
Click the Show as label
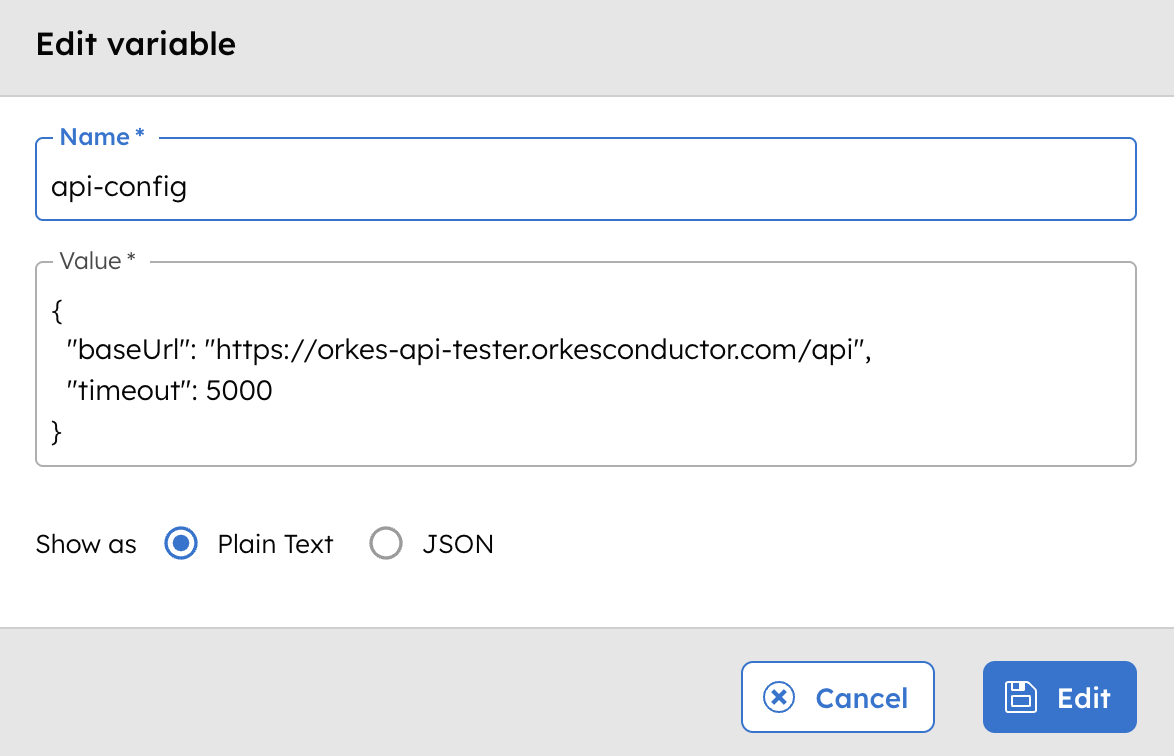(86, 544)
